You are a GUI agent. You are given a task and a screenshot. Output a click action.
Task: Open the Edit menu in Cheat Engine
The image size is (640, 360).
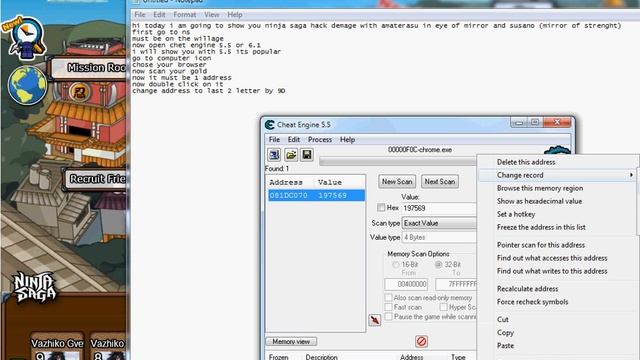293,140
